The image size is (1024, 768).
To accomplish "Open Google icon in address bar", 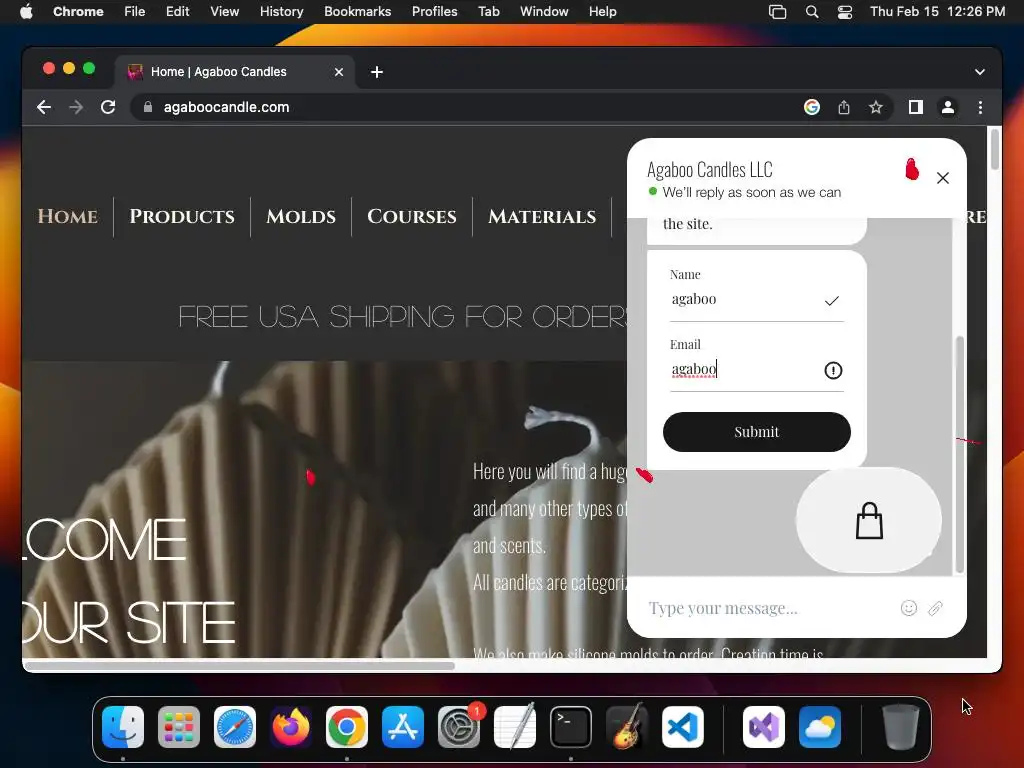I will 812,107.
